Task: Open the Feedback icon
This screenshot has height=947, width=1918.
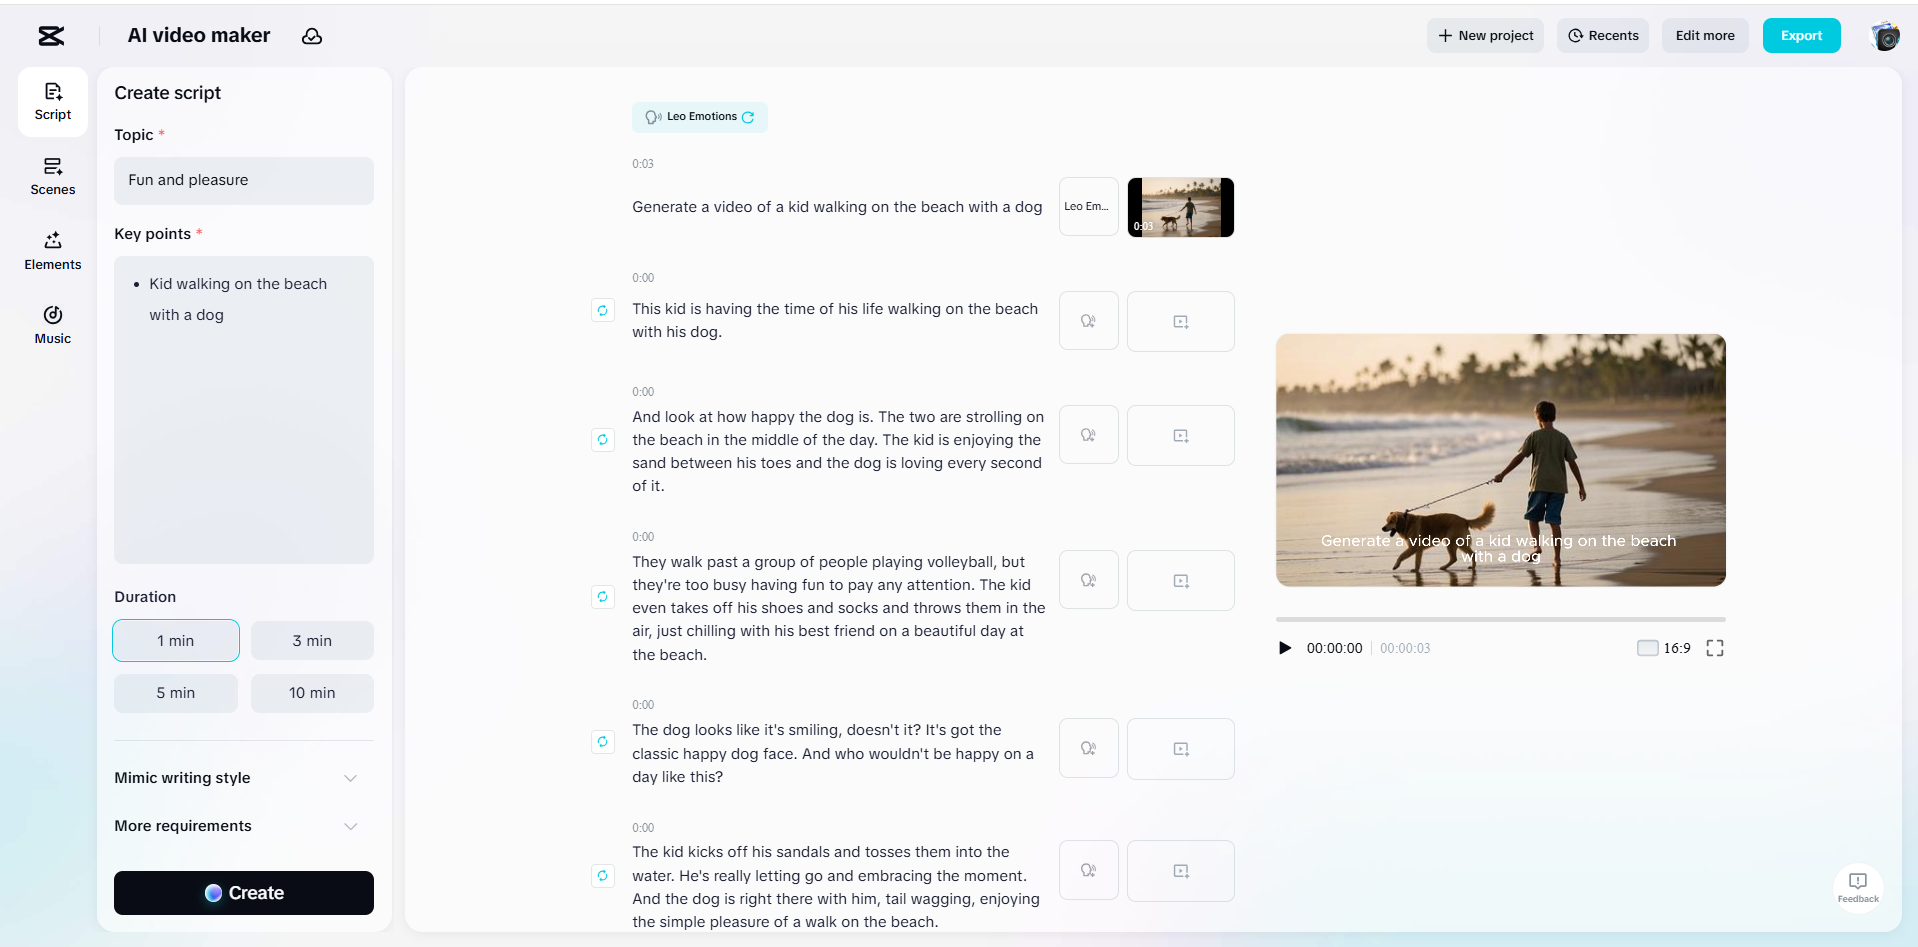Action: click(1858, 886)
